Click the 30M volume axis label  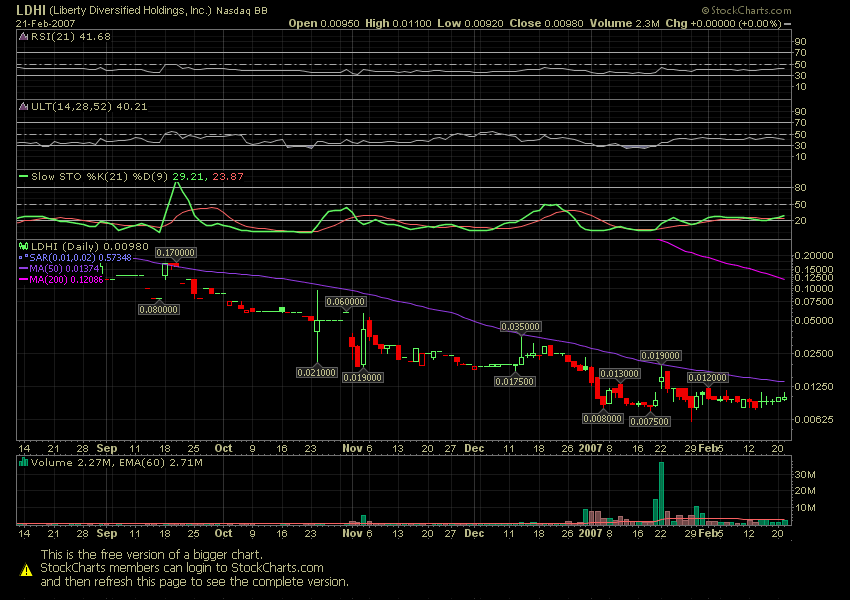coord(805,475)
